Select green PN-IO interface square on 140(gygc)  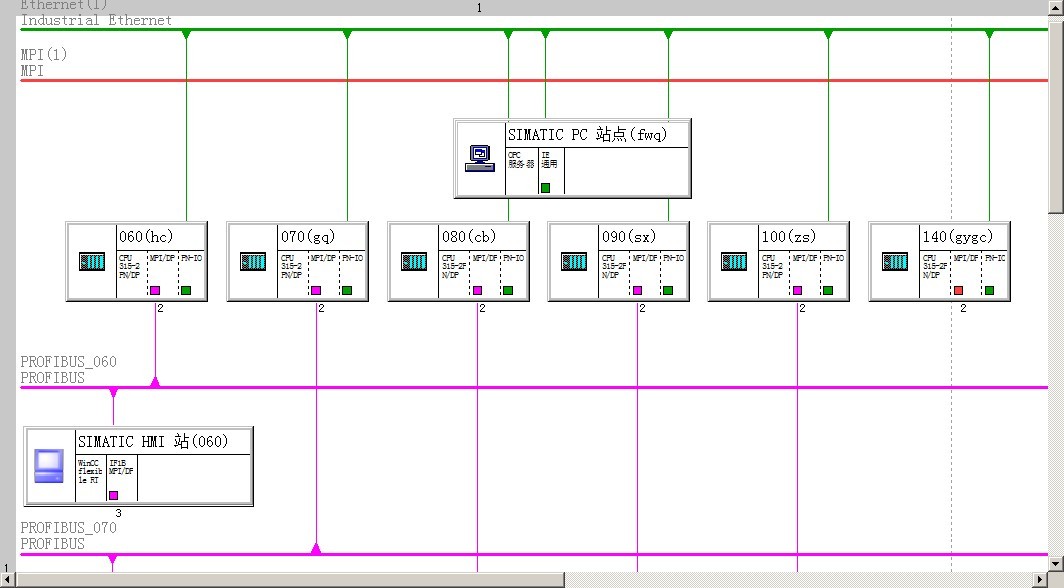[989, 290]
